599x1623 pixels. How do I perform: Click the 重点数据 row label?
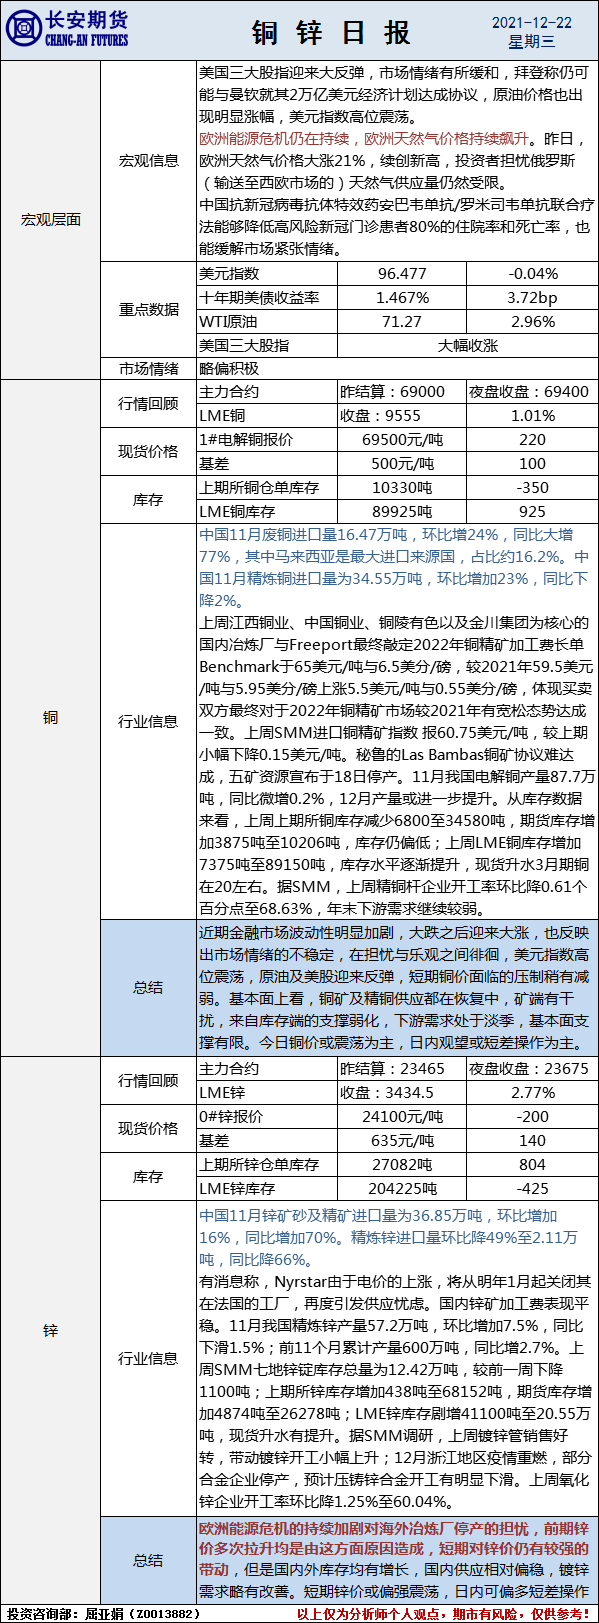coord(149,309)
